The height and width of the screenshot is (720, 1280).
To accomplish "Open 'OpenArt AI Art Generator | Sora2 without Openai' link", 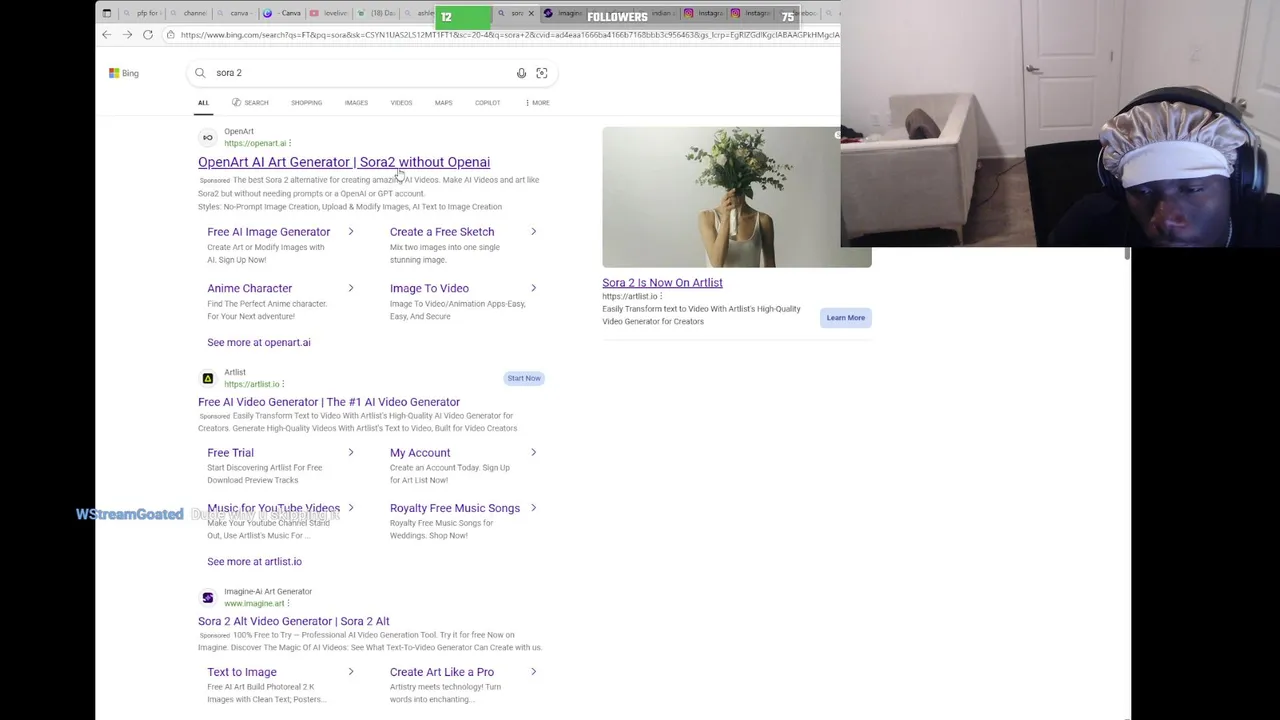I will [344, 162].
